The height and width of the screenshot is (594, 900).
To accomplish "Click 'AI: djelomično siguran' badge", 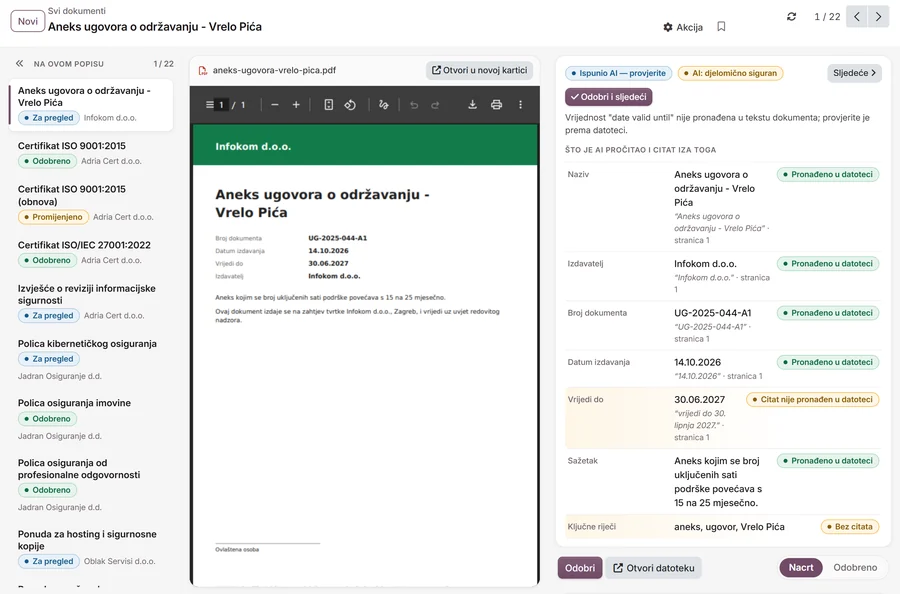I will click(x=730, y=73).
